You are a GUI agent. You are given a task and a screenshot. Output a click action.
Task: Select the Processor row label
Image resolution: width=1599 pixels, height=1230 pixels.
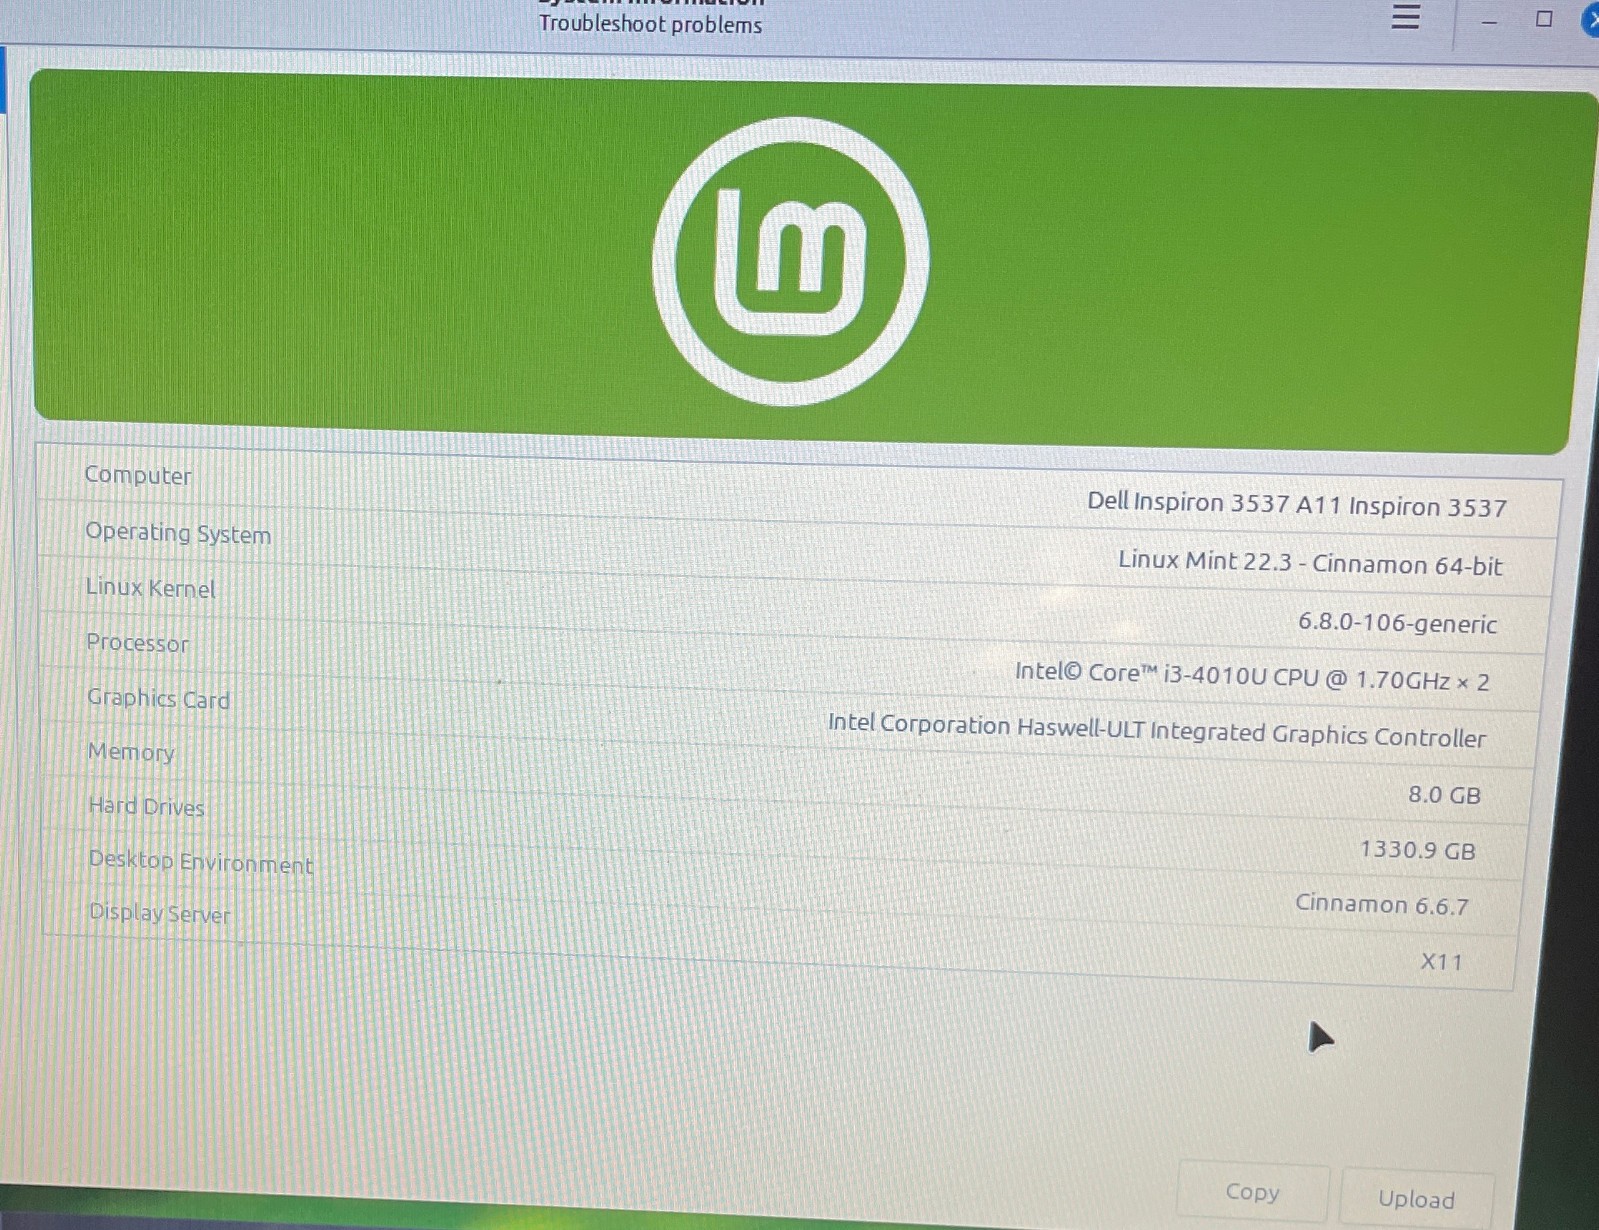pyautogui.click(x=137, y=642)
